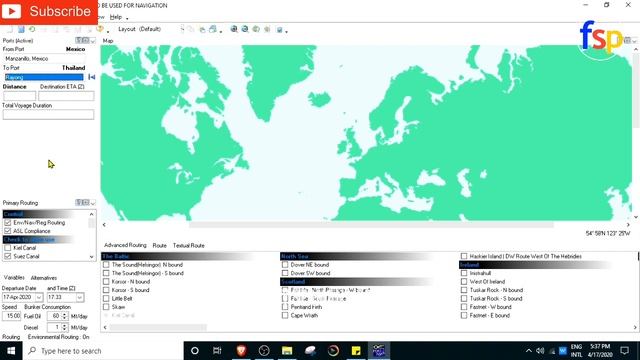Screen dimensions: 640x360
Task: Open Task View on the taskbar
Action: pos(217,351)
